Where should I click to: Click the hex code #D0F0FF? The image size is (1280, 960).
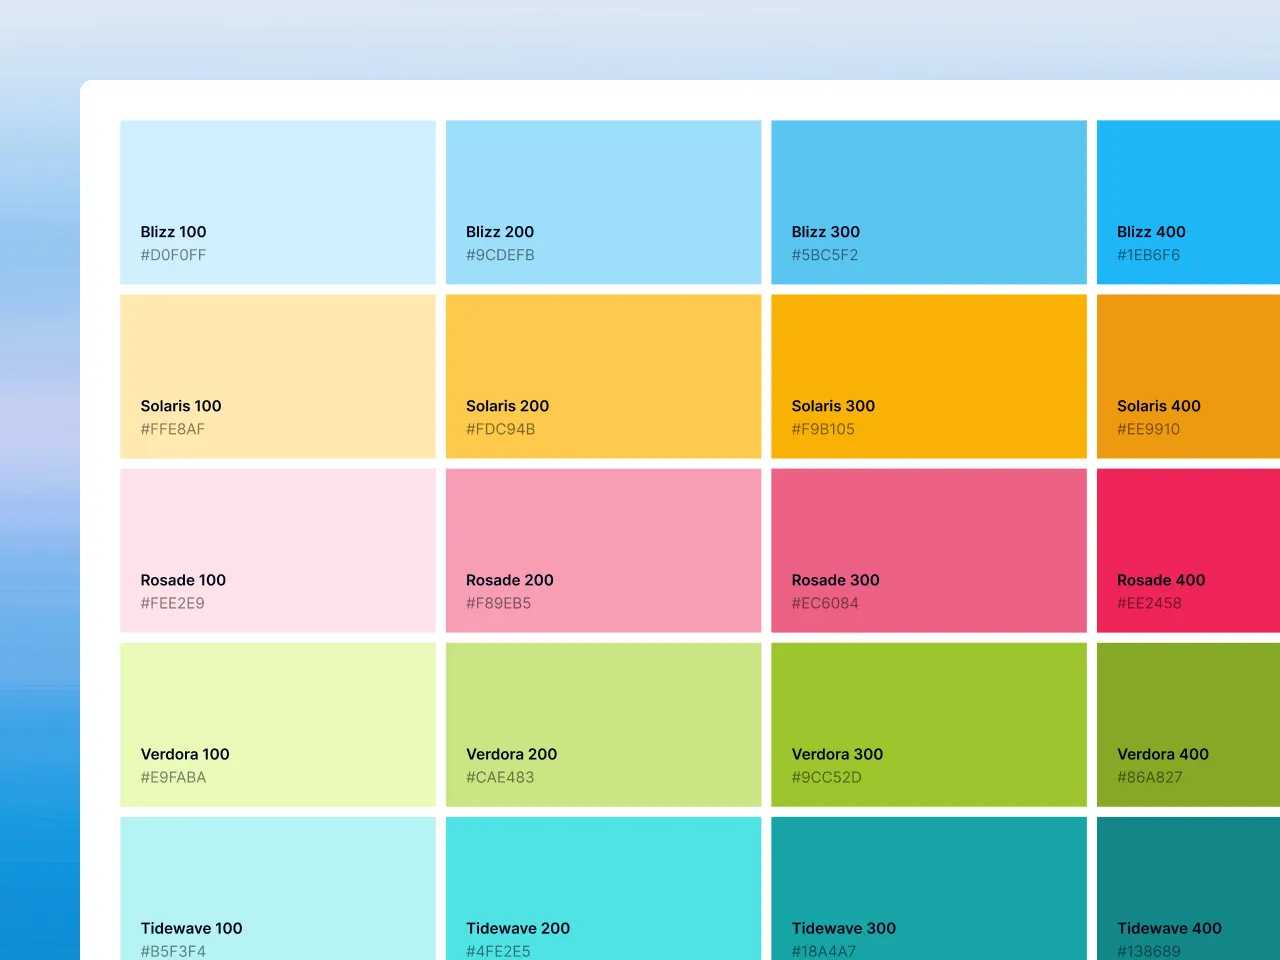pos(173,255)
